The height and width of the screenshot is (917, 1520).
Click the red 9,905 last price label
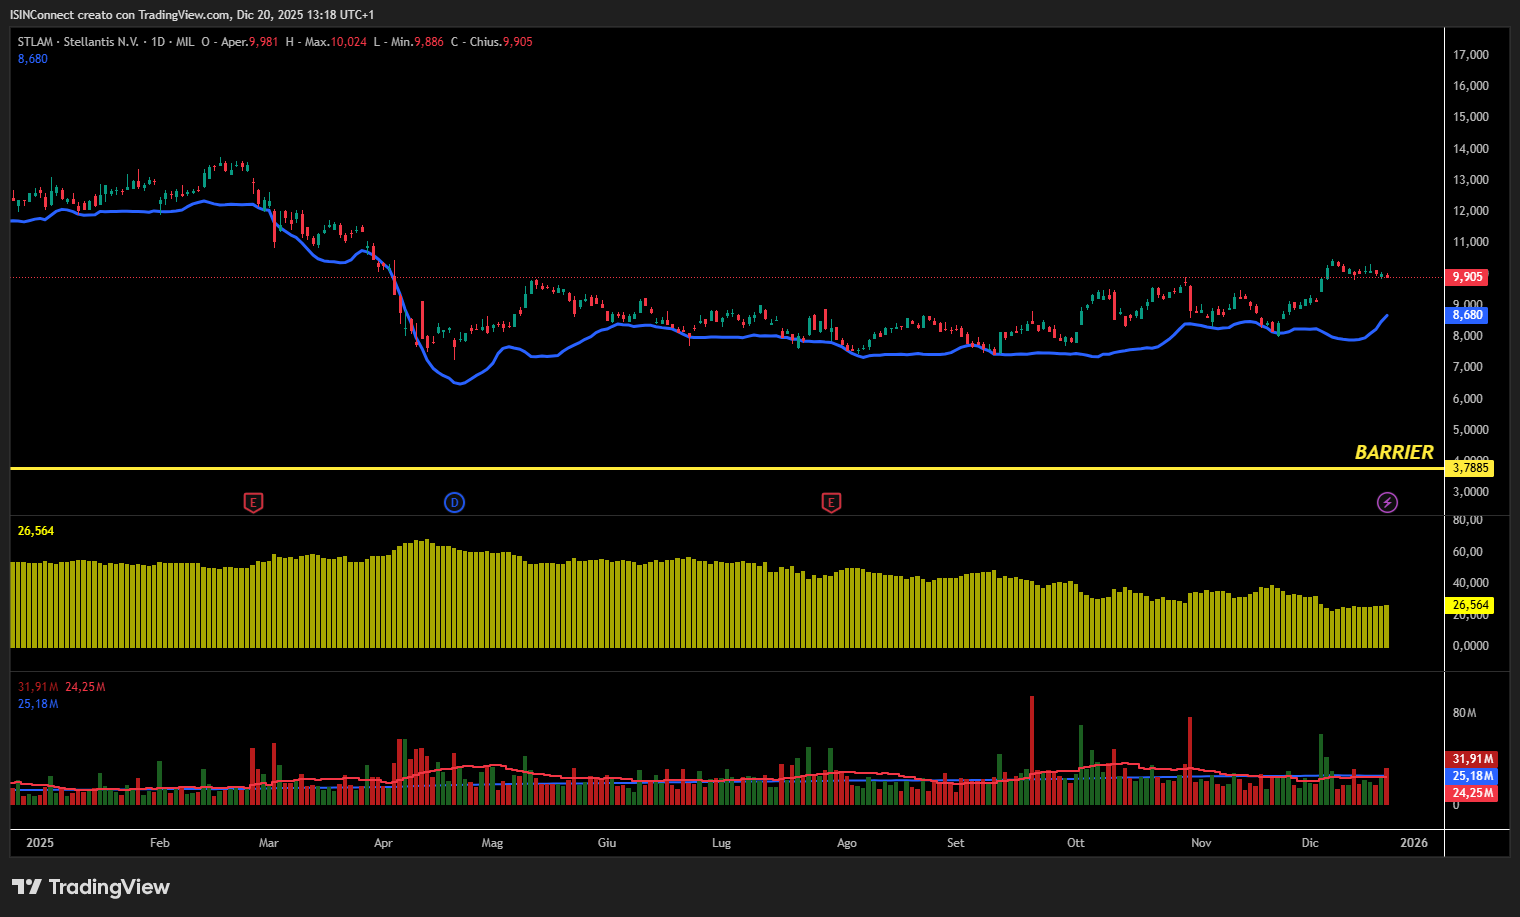[1467, 277]
